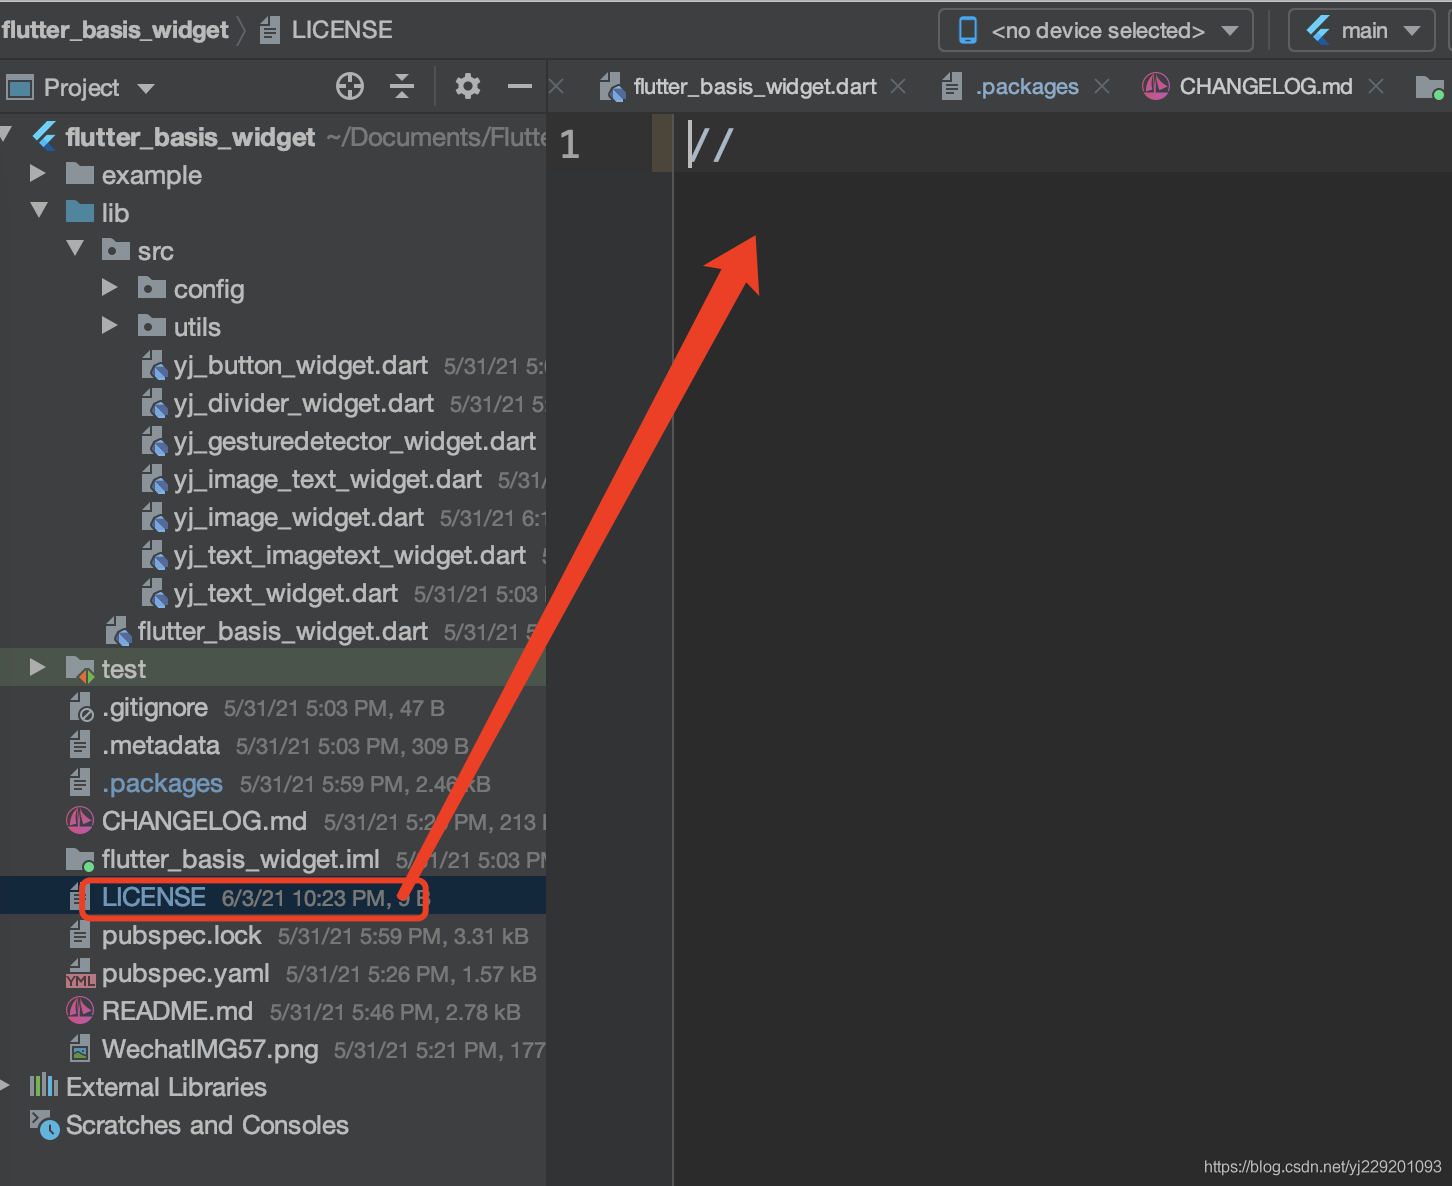This screenshot has height=1186, width=1452.
Task: Click the comment text on editor line 1
Action: [712, 145]
